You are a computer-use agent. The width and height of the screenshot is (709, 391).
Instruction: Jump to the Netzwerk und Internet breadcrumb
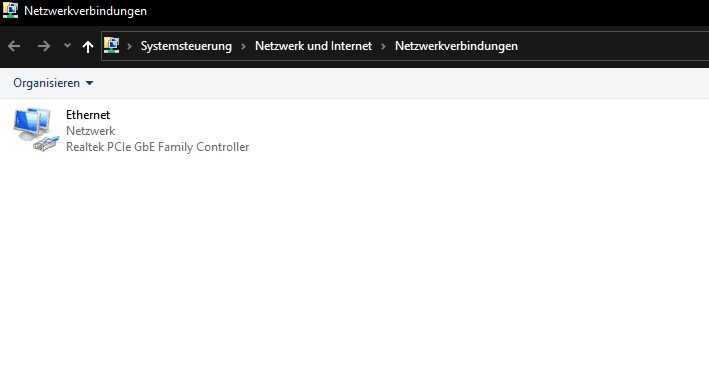(x=313, y=46)
